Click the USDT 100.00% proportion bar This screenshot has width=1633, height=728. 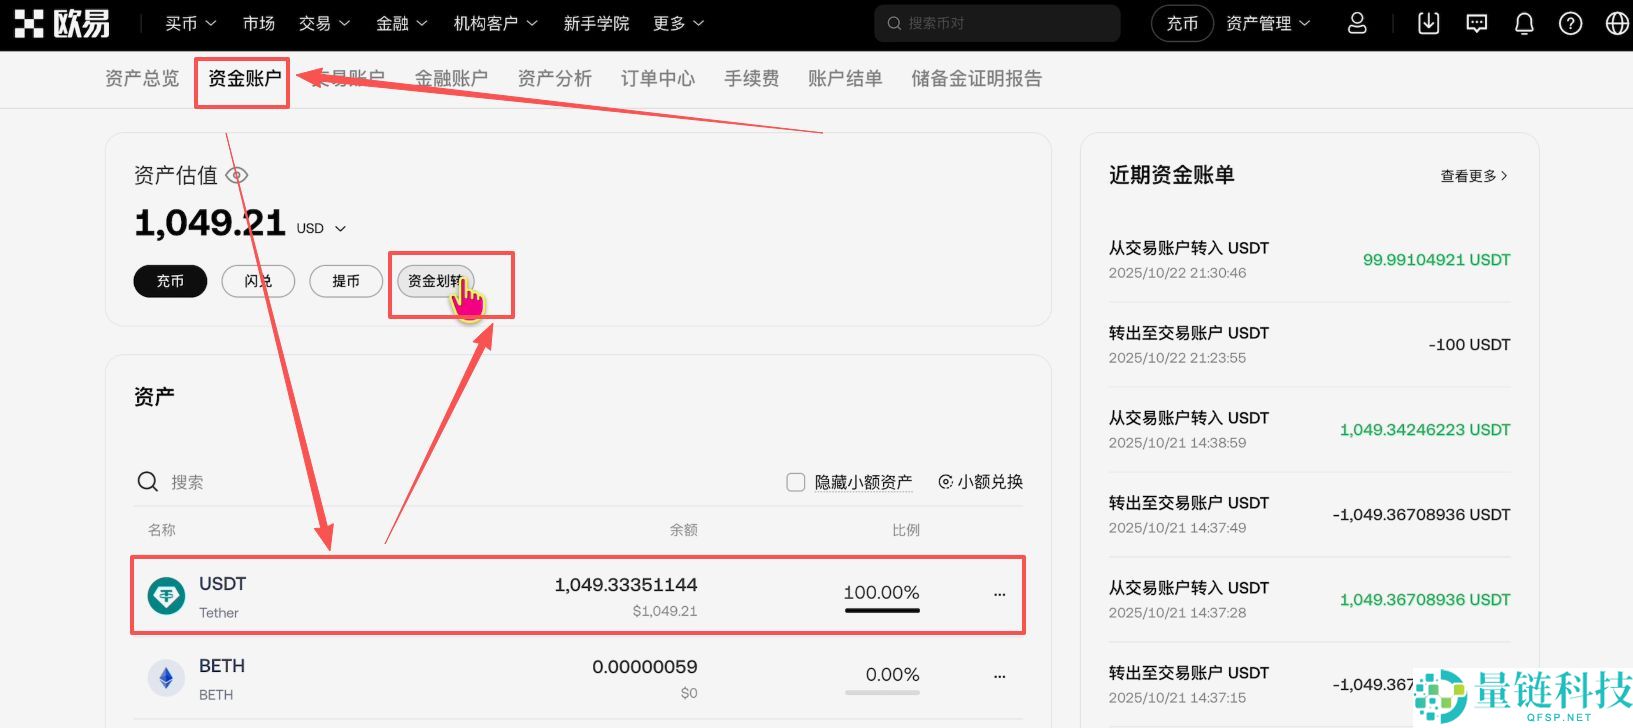pos(882,610)
